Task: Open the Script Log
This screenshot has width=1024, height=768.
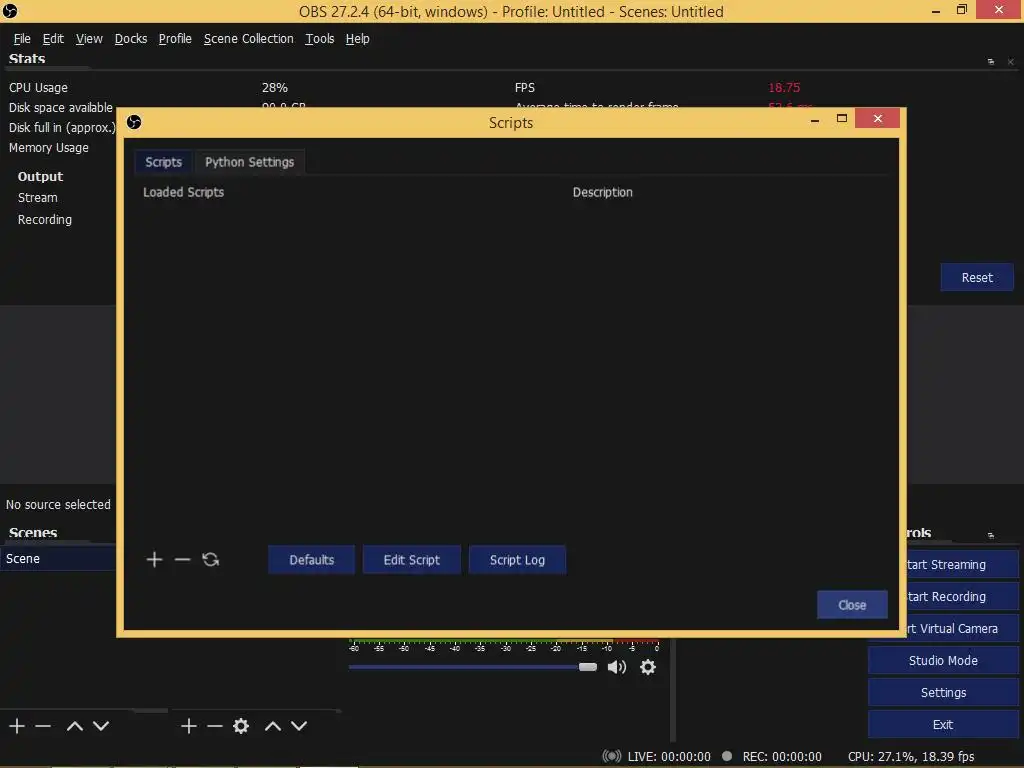Action: [x=517, y=560]
